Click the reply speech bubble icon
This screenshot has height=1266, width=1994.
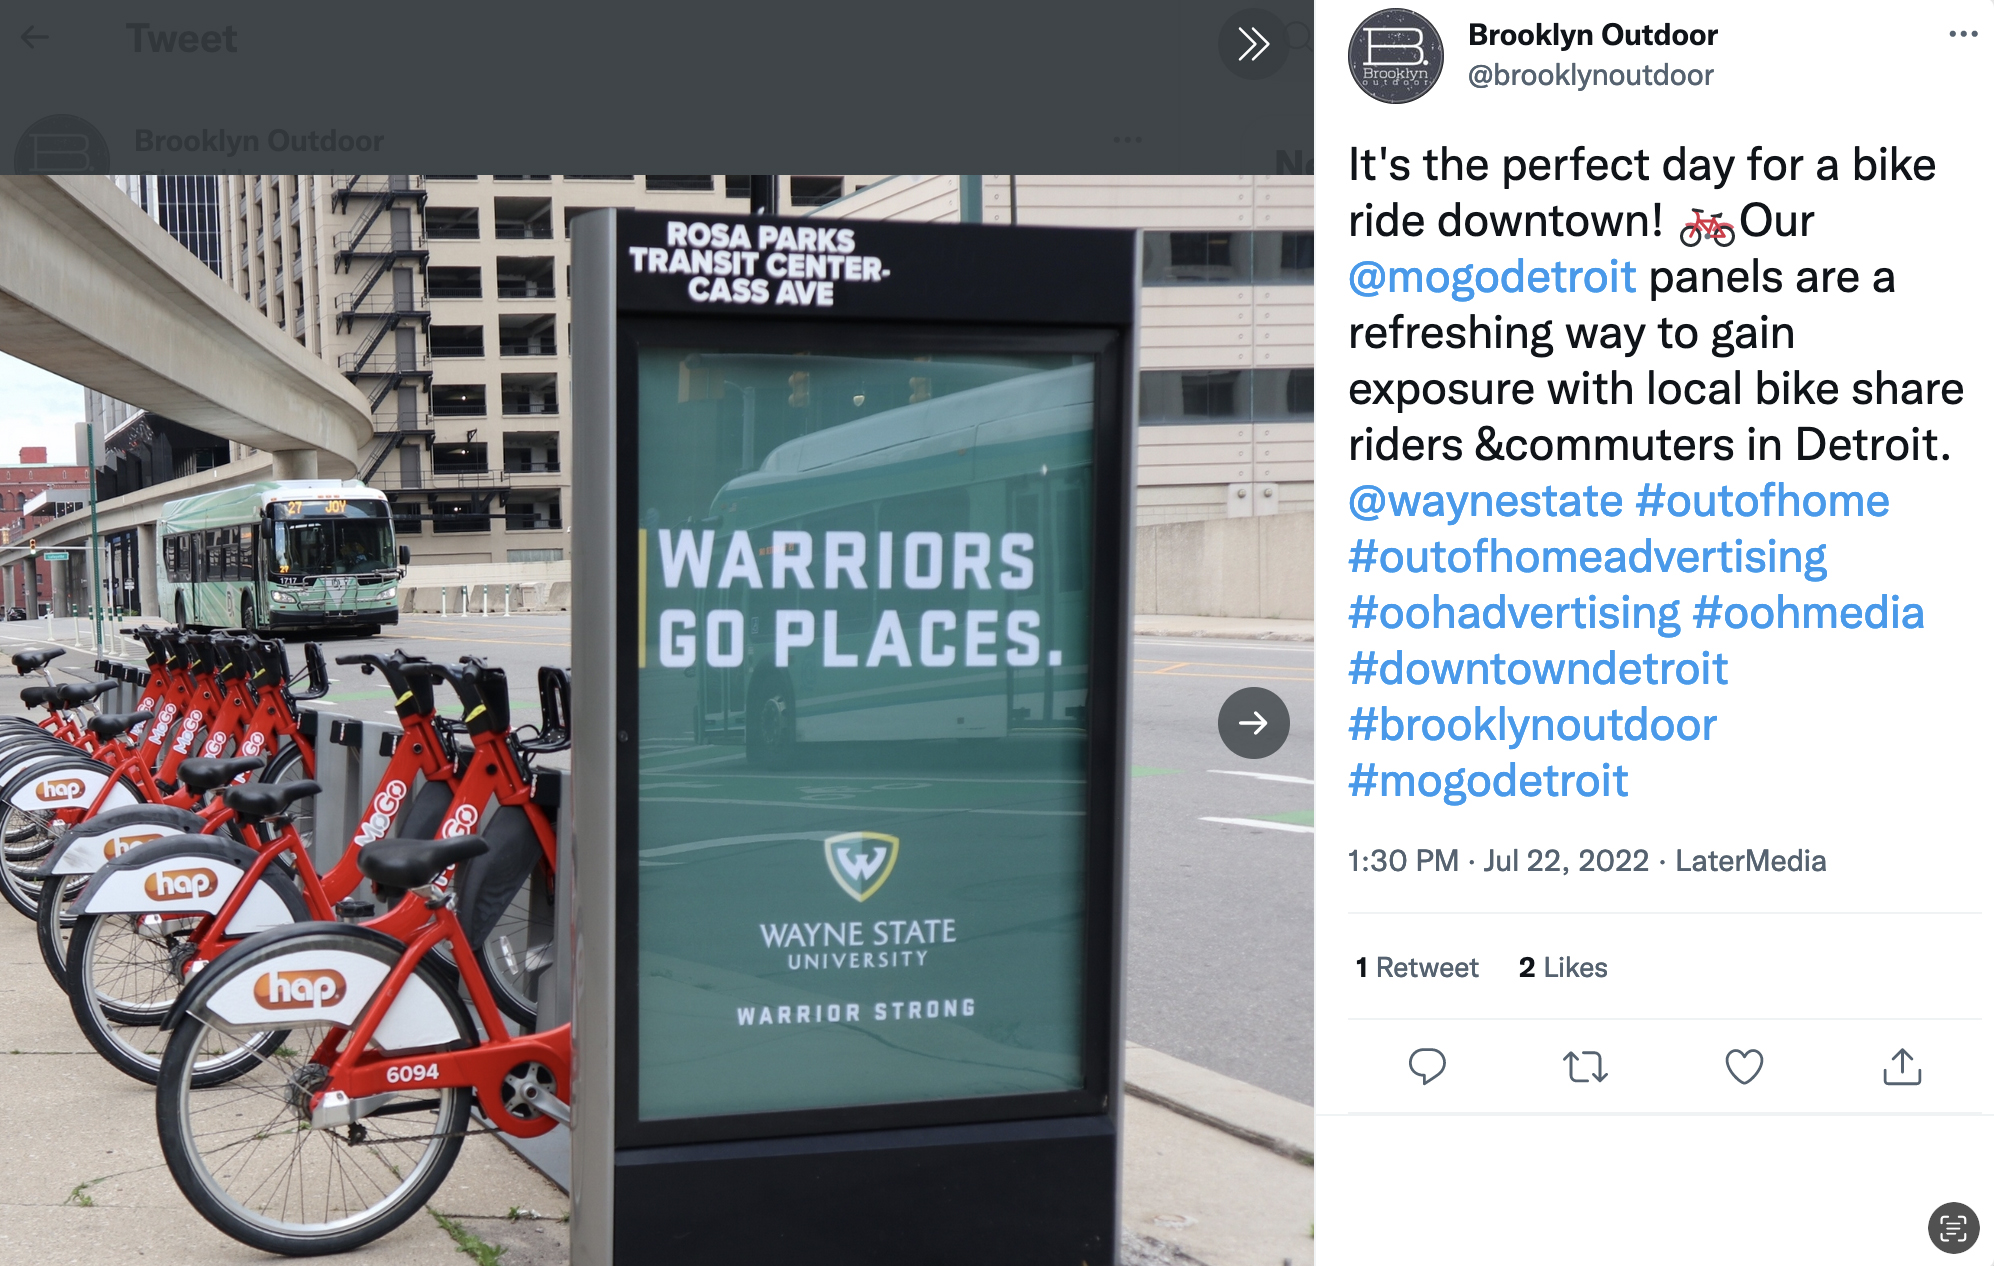pos(1426,1067)
